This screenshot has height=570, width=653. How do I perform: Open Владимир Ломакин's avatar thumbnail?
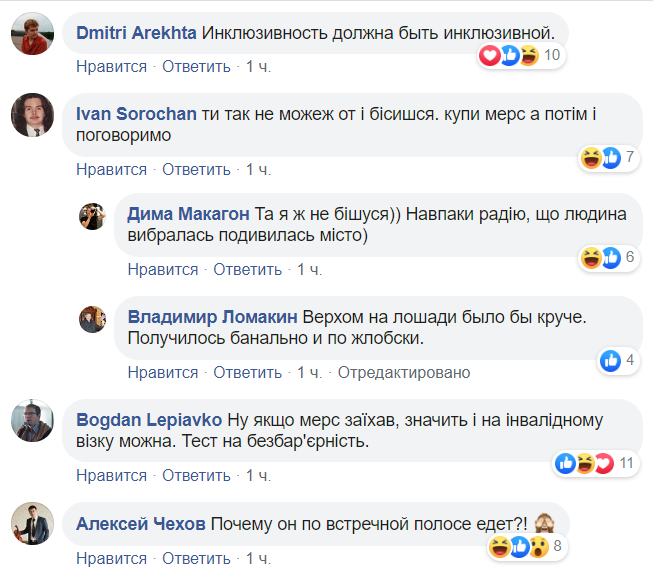pyautogui.click(x=93, y=318)
